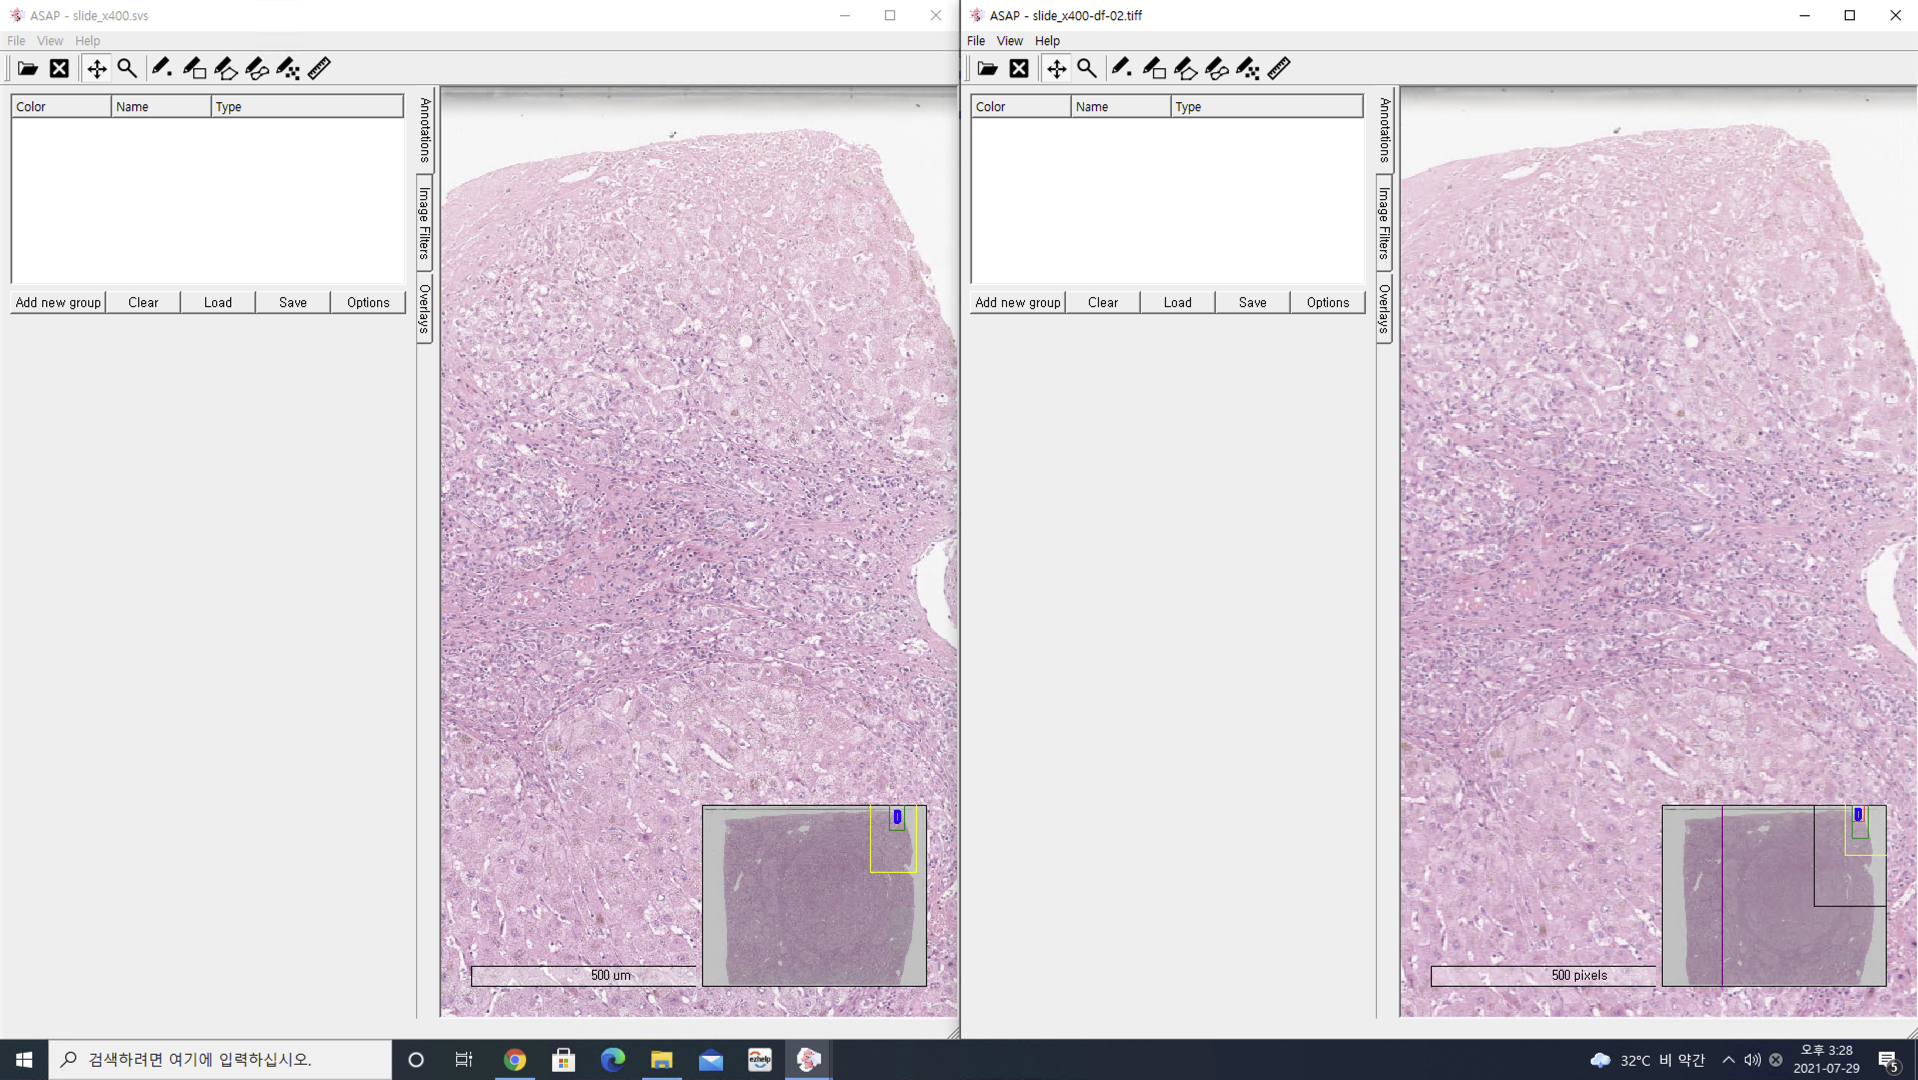Select the Spline annotation tool in the slide_x400.svs window
The height and width of the screenshot is (1080, 1918).
tap(257, 69)
